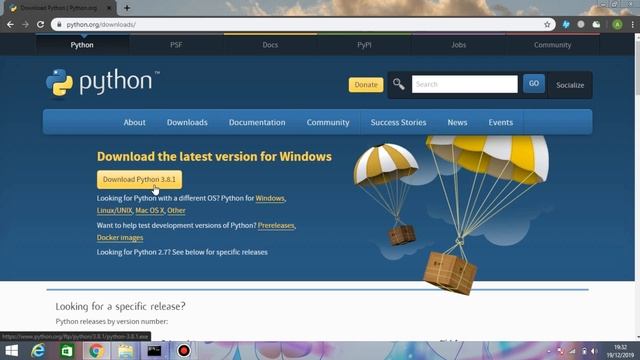Follow the Linux/UNIX link
Viewport: 640px width, 360px height.
[x=114, y=211]
